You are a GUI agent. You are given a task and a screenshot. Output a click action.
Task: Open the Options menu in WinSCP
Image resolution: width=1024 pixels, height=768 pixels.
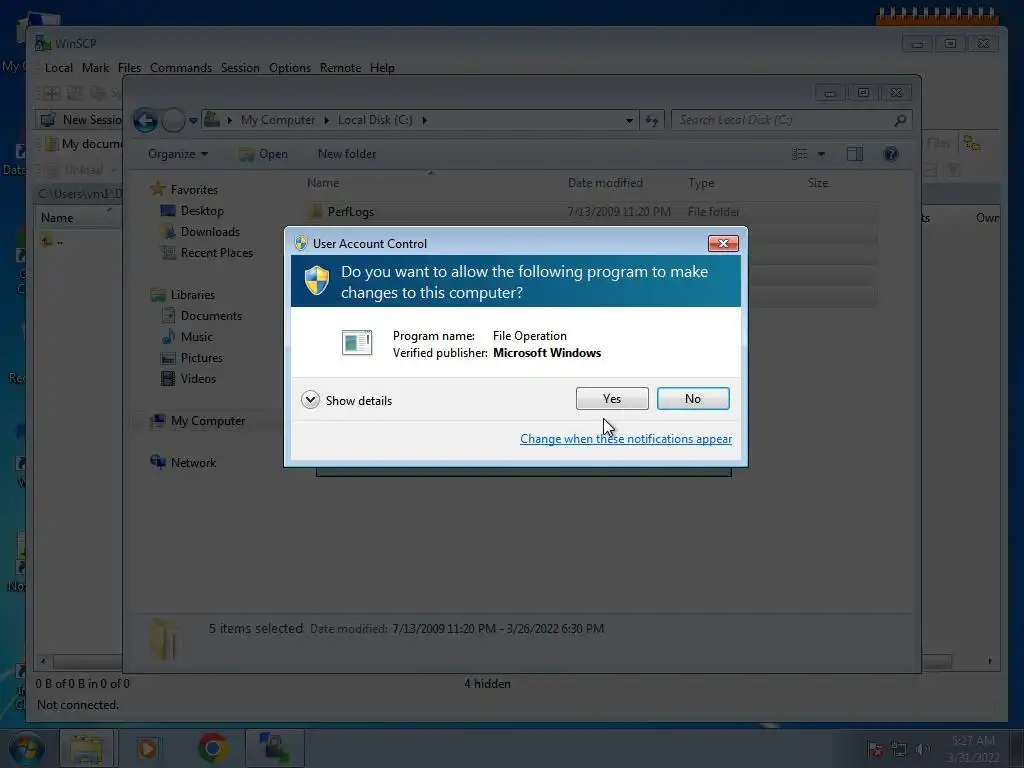(x=290, y=68)
